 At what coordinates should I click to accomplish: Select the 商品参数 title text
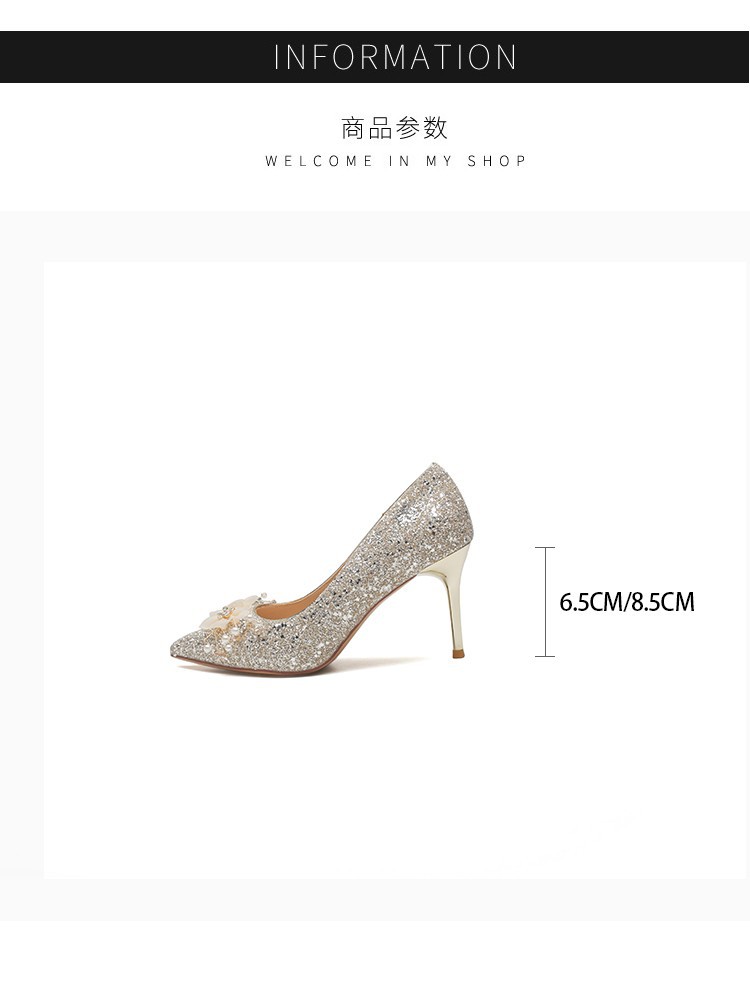coord(395,128)
